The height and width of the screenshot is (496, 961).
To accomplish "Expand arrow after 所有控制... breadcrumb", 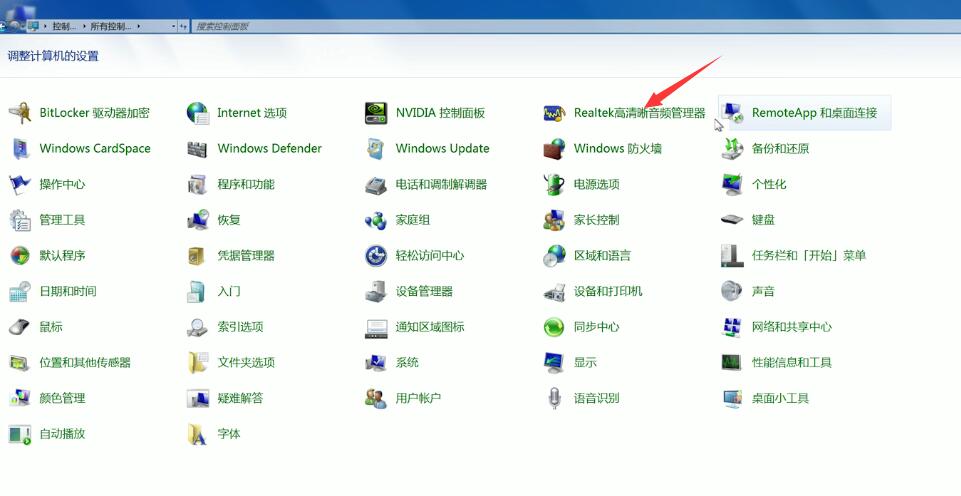I will pyautogui.click(x=139, y=26).
